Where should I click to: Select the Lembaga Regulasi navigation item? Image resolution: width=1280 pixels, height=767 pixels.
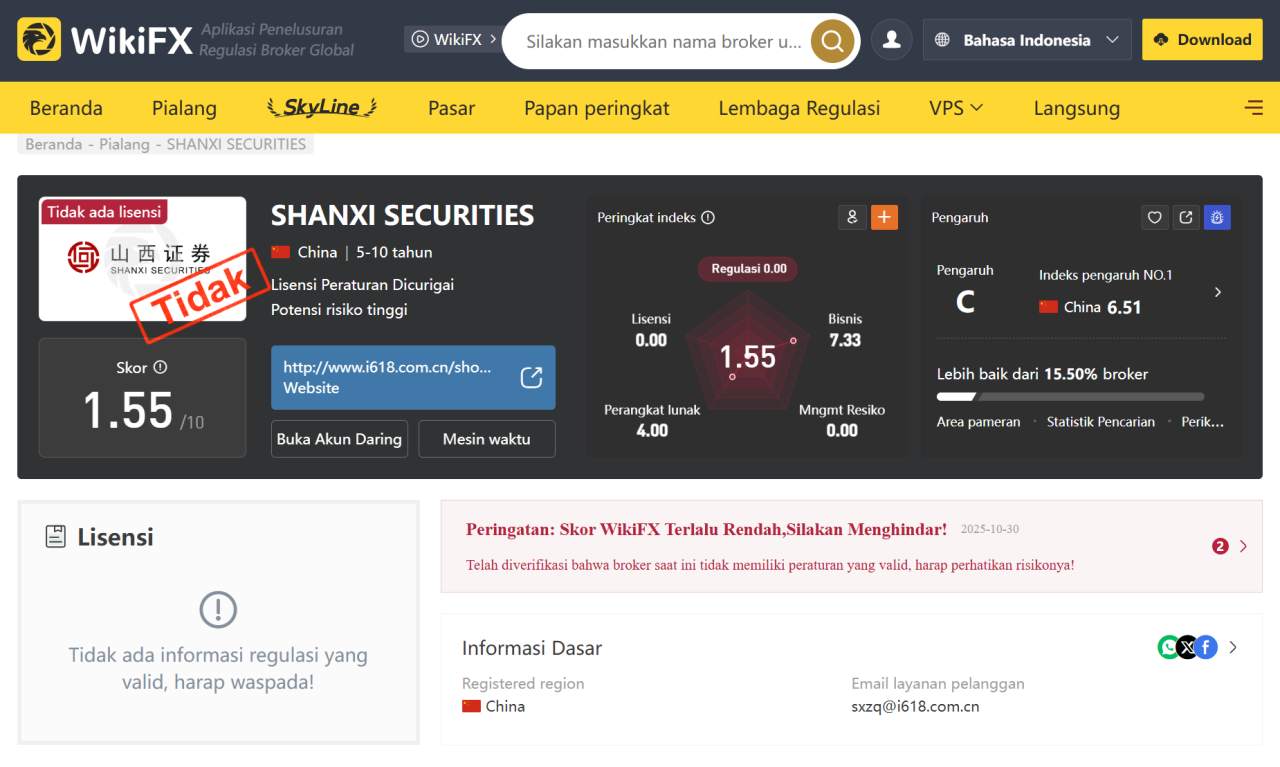pos(799,107)
